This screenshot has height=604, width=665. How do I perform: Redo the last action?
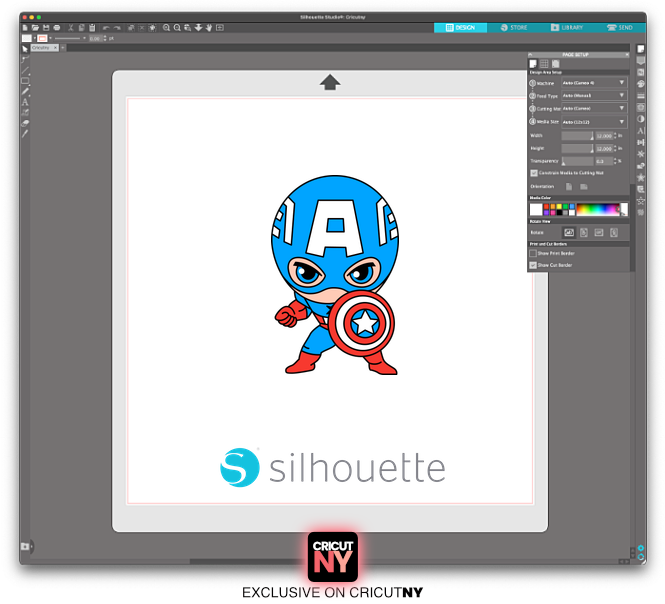pos(117,28)
